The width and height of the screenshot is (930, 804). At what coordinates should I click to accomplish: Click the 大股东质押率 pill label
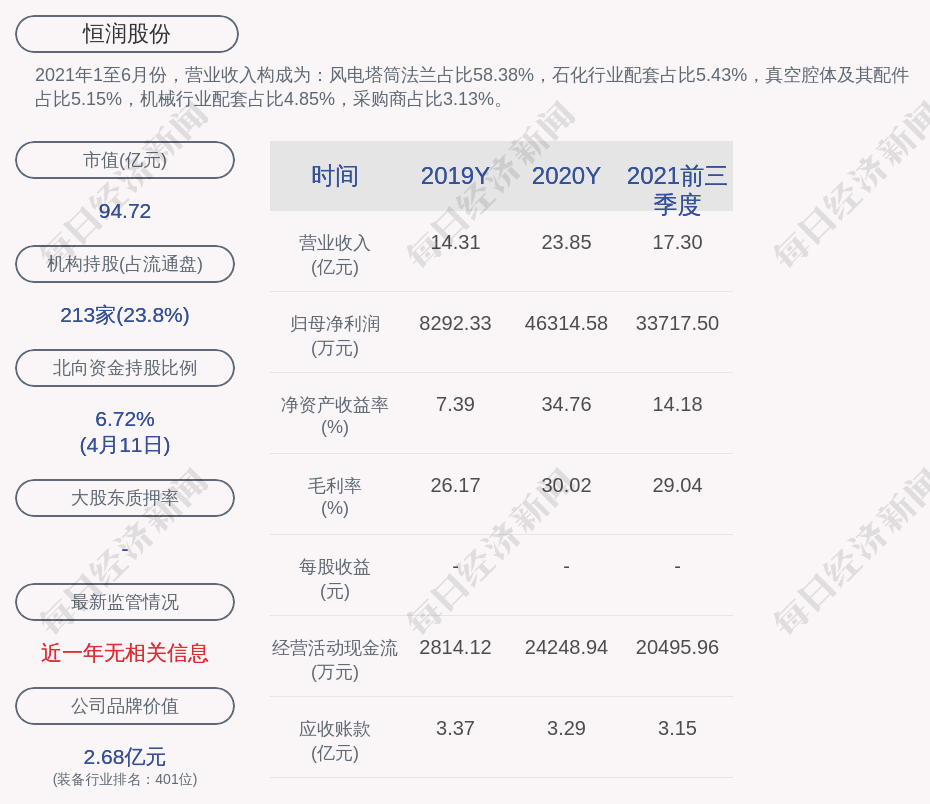[125, 498]
